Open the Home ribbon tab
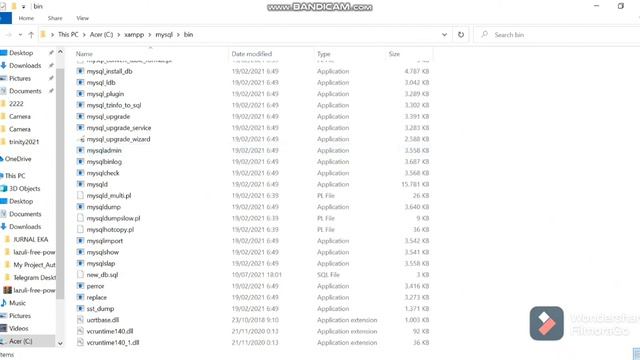Viewport: 640px width, 360px height. click(x=26, y=18)
